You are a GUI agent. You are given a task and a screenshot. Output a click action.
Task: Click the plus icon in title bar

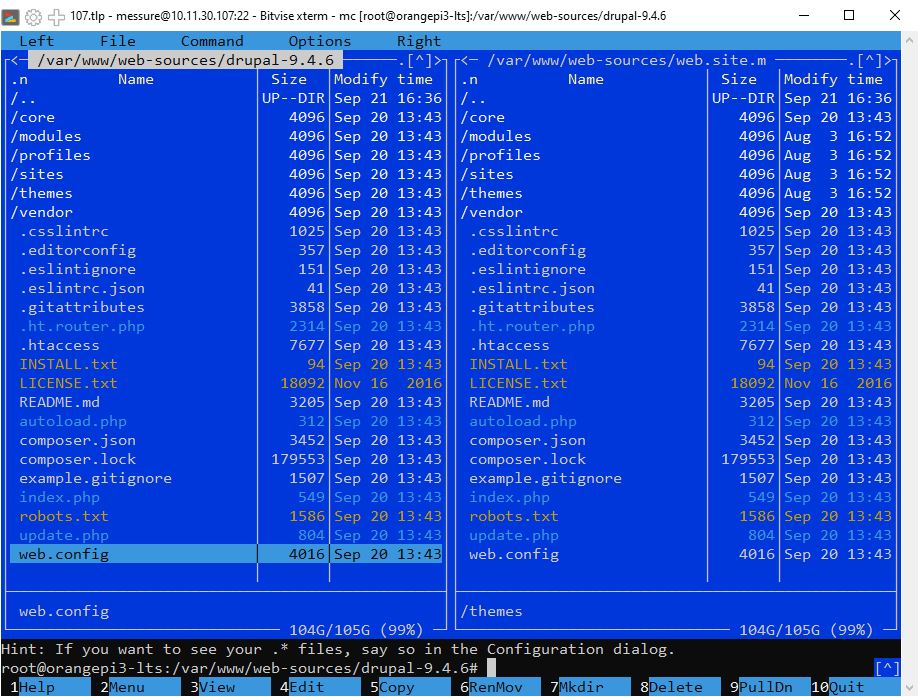click(56, 16)
